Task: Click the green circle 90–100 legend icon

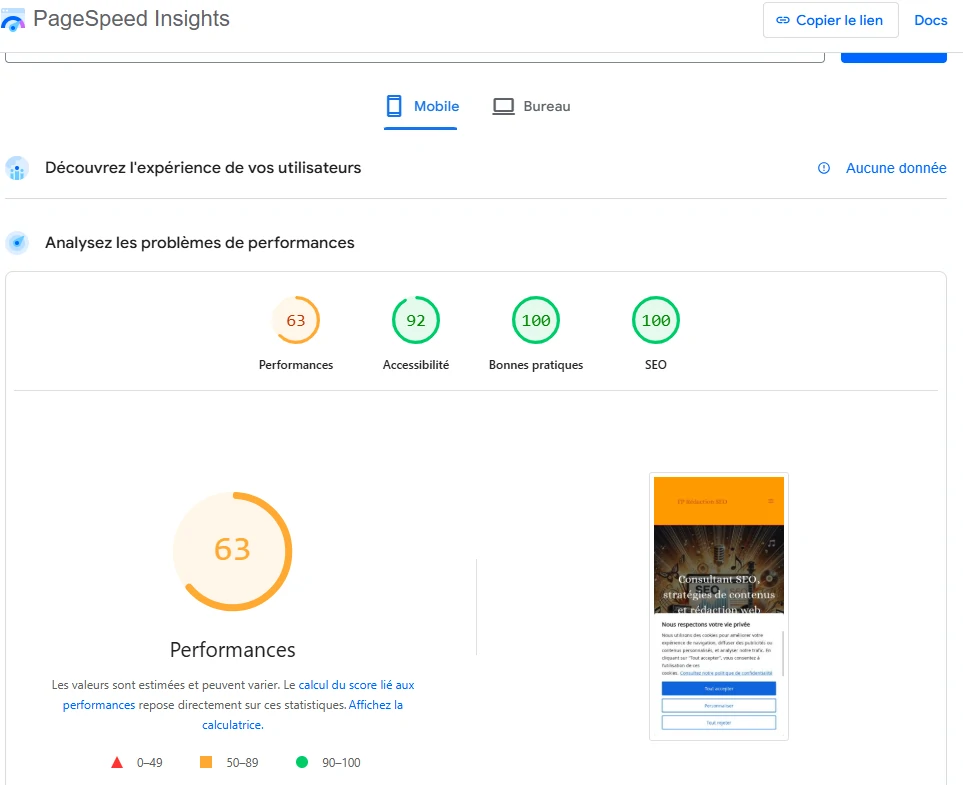Action: point(302,762)
